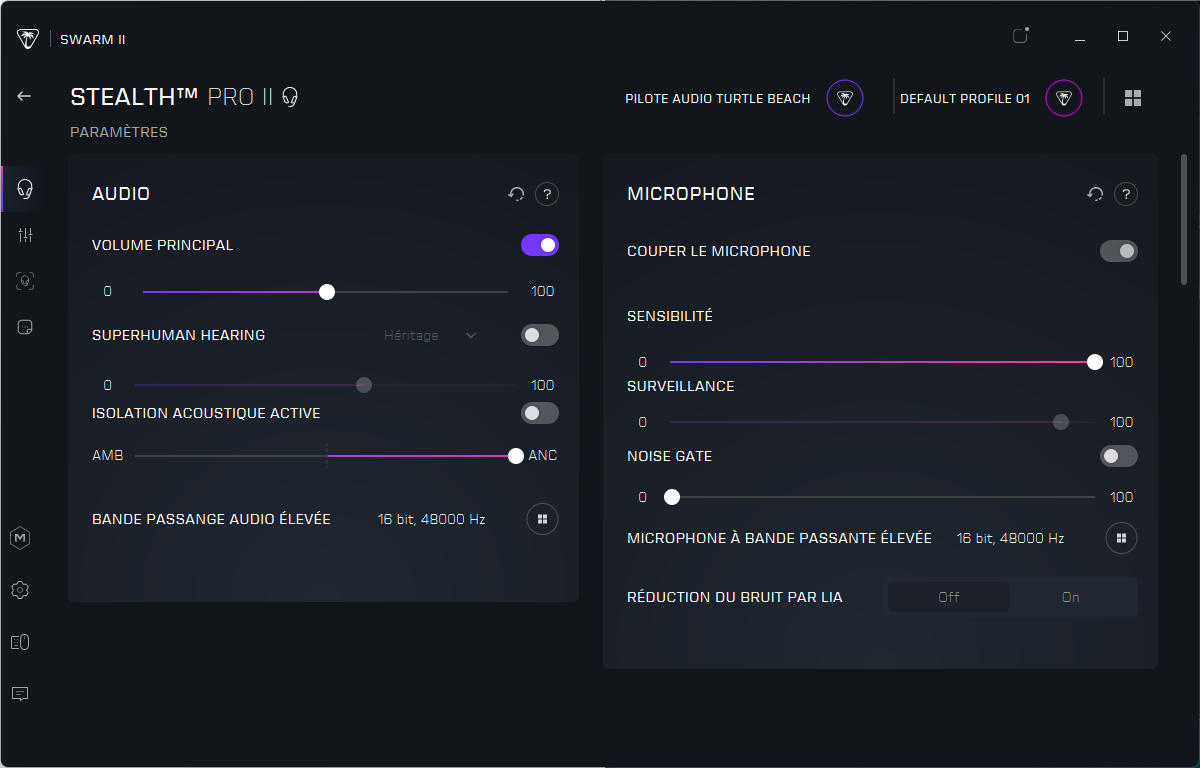
Task: Toggle Couper le Microphone switch
Action: click(1119, 251)
